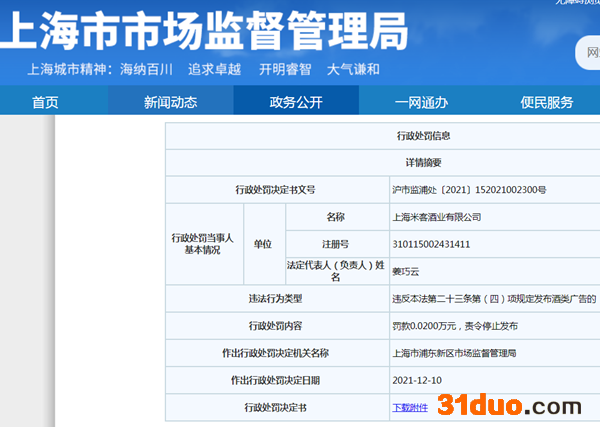The height and width of the screenshot is (427, 600).
Task: Click the 无障碍浏览 link at top right
Action: click(575, 3)
